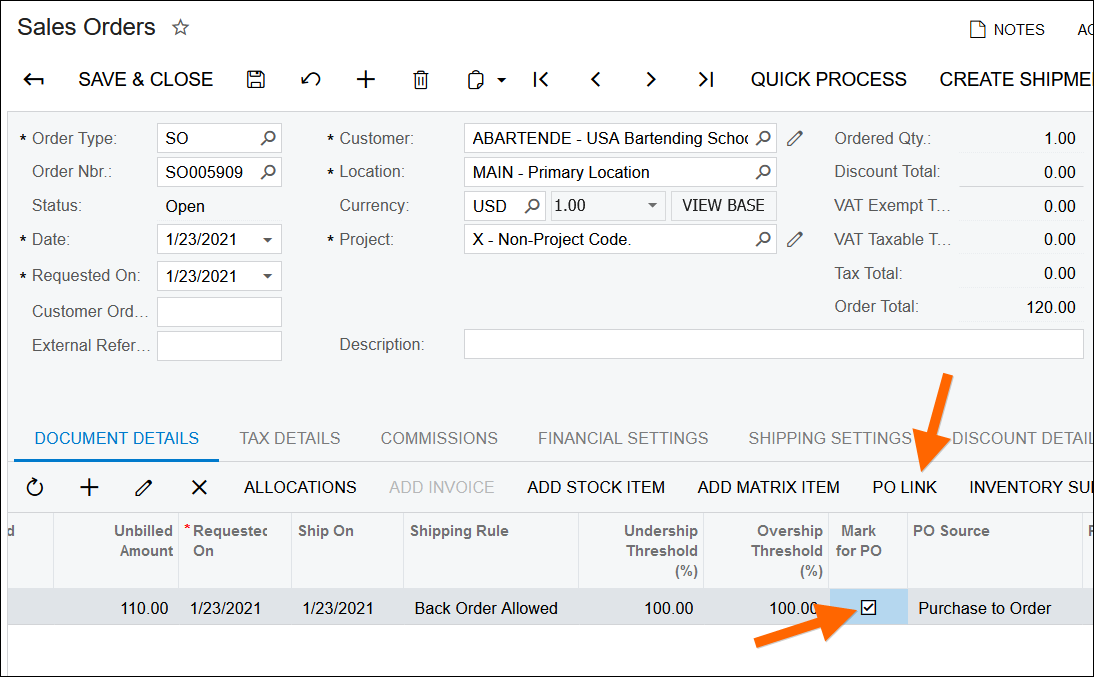The image size is (1094, 677).
Task: Click into the Description text field
Action: click(x=773, y=344)
